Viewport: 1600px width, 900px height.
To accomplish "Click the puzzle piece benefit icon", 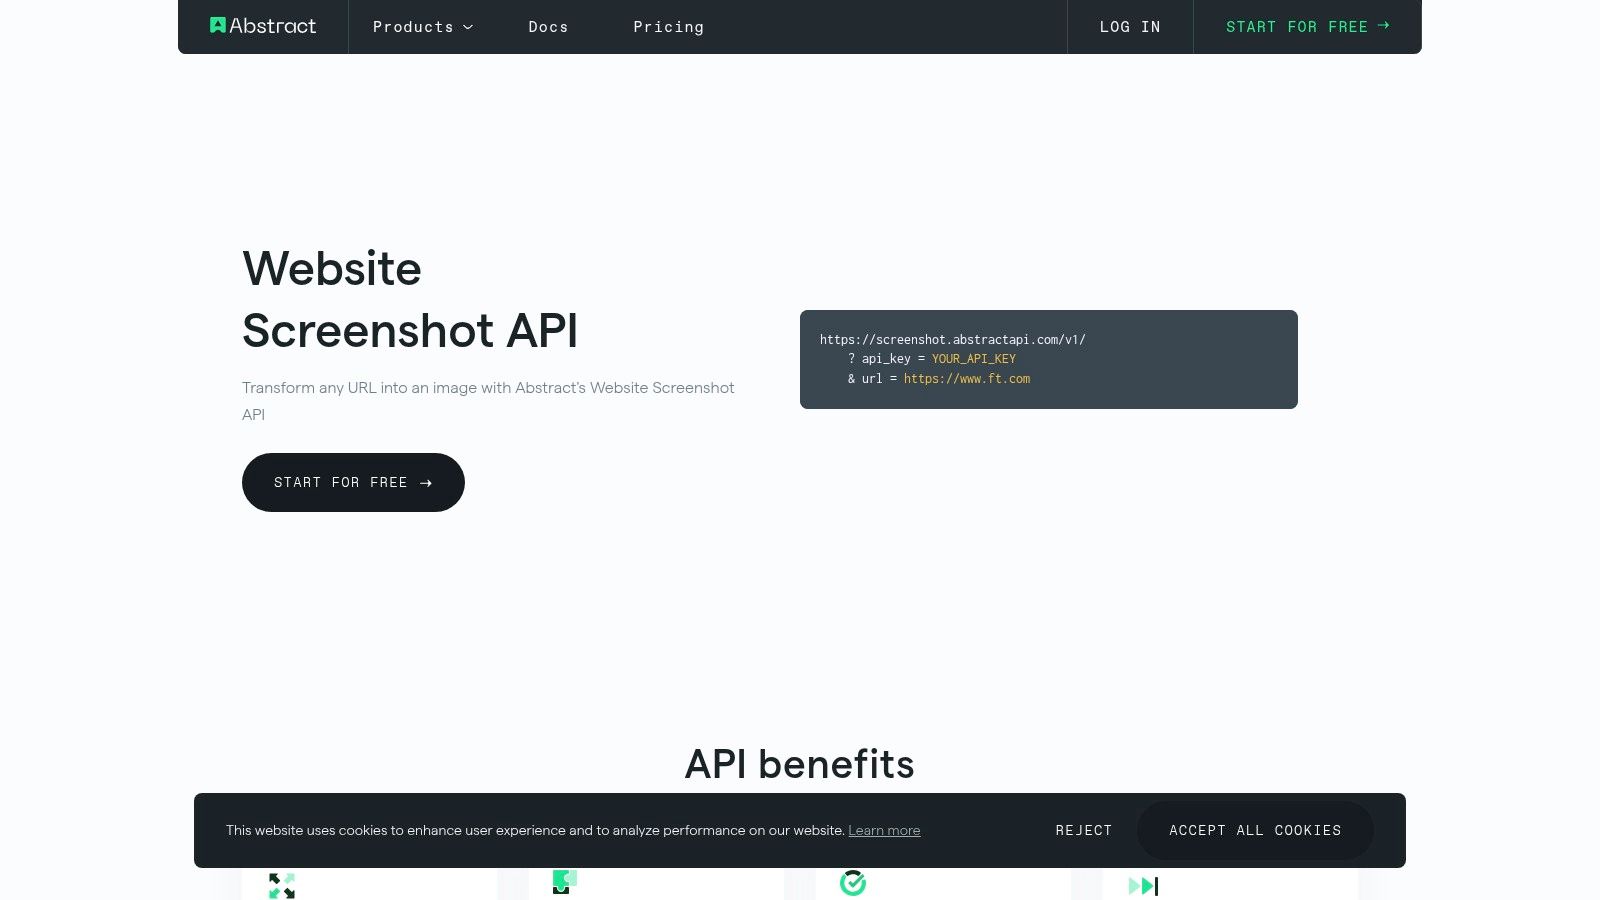I will (564, 881).
